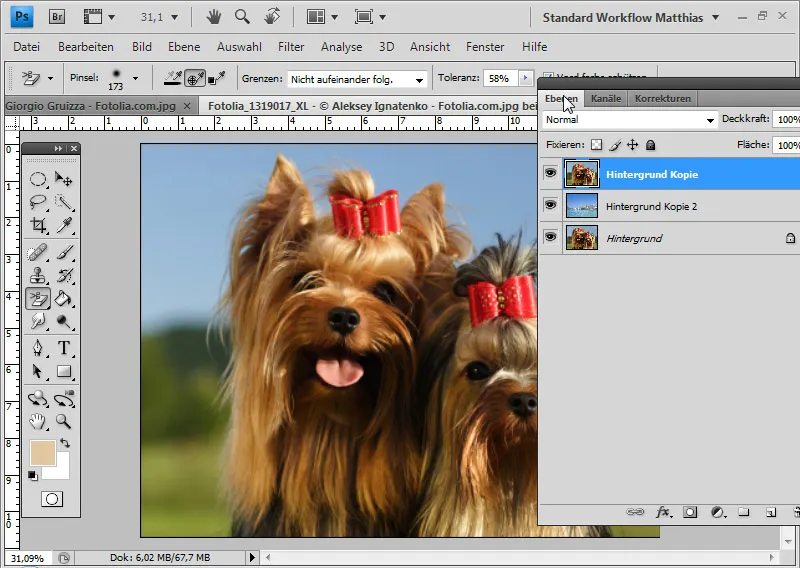This screenshot has height=568, width=800.
Task: Add a layer style (fx)
Action: tap(663, 512)
